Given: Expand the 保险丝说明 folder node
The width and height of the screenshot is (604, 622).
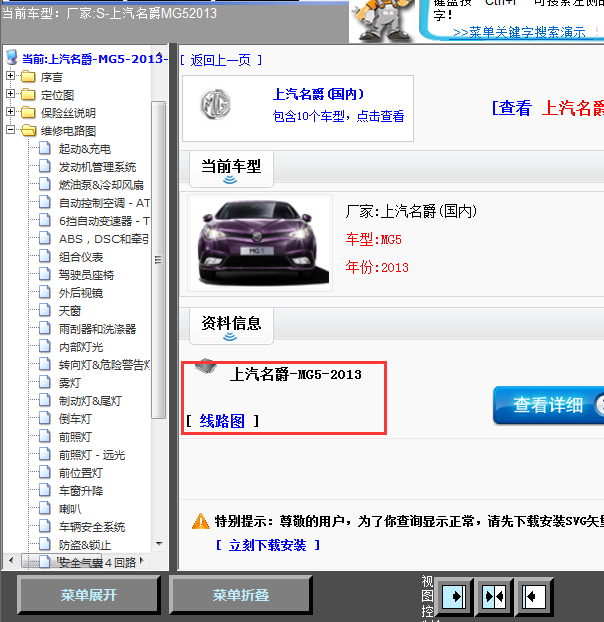Looking at the screenshot, I should 11,112.
